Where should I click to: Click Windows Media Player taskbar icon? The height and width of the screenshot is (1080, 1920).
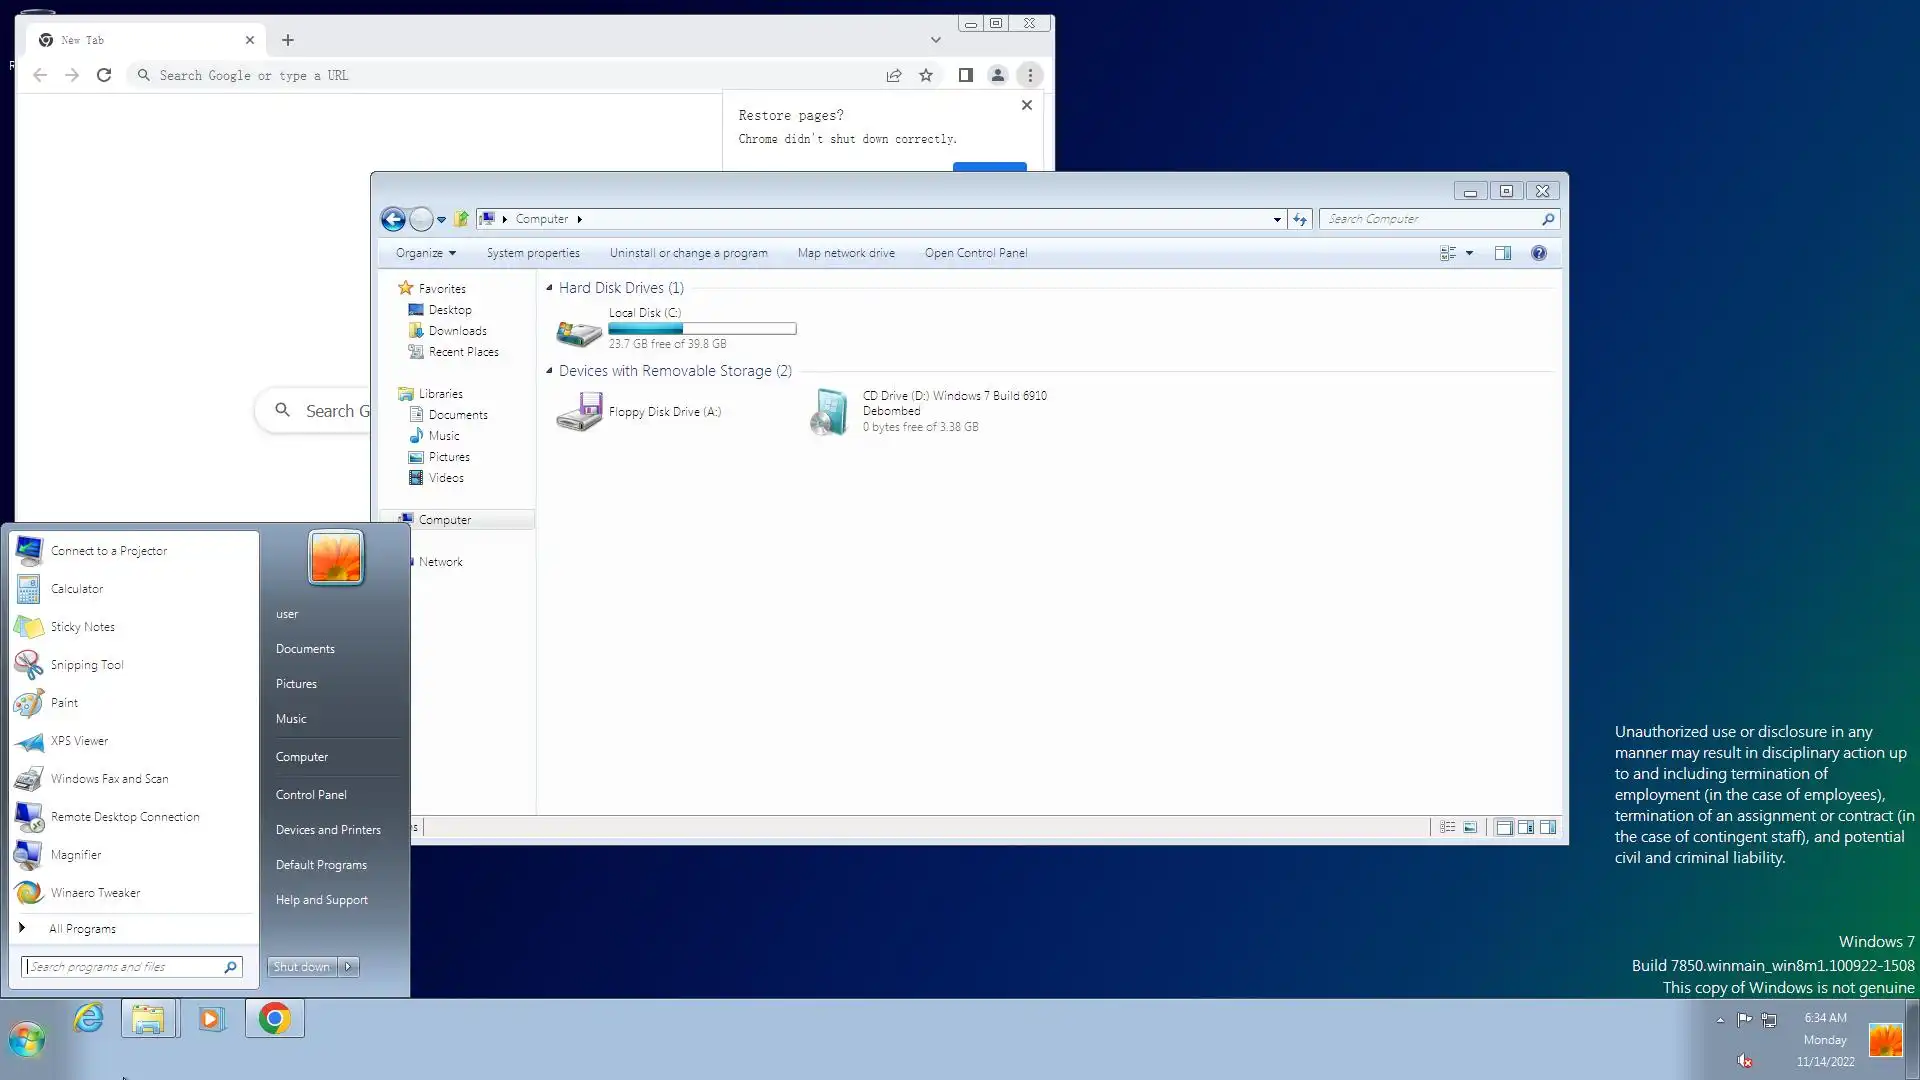[x=211, y=1019]
